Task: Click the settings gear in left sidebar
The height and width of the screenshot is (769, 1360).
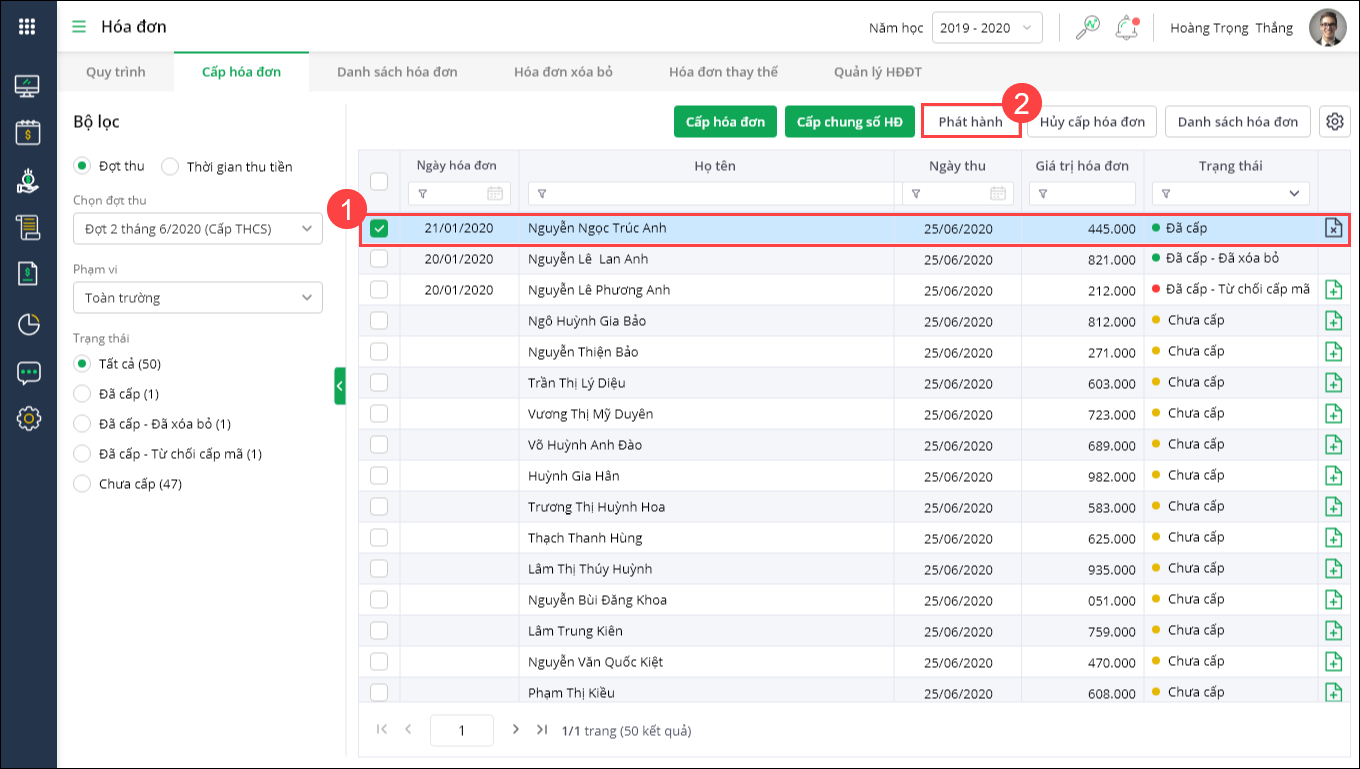Action: (28, 418)
